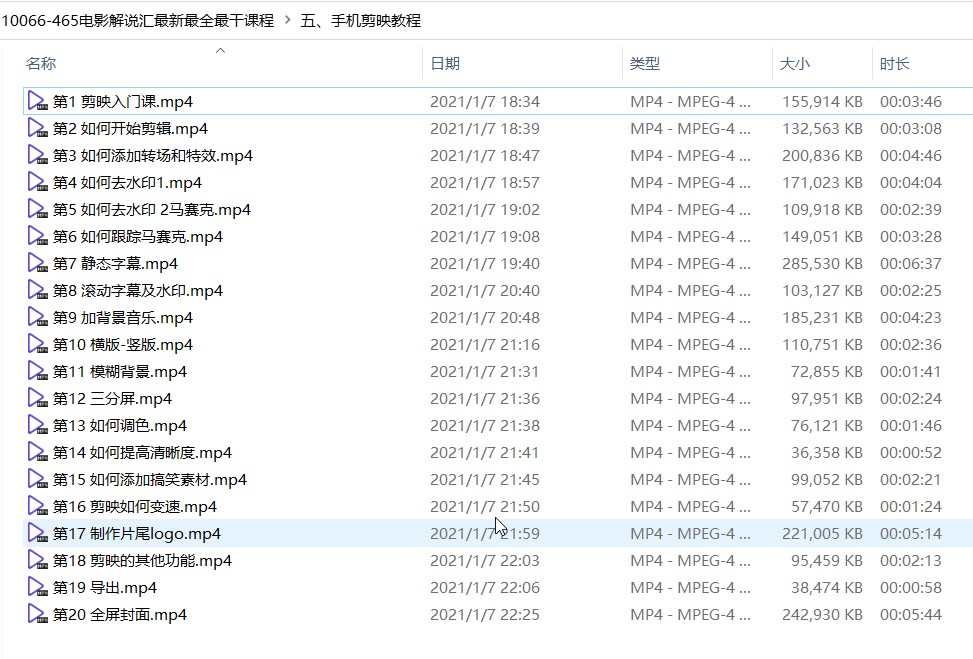Click the date 2021/1/7 20:40
The height and width of the screenshot is (659, 973).
click(485, 290)
